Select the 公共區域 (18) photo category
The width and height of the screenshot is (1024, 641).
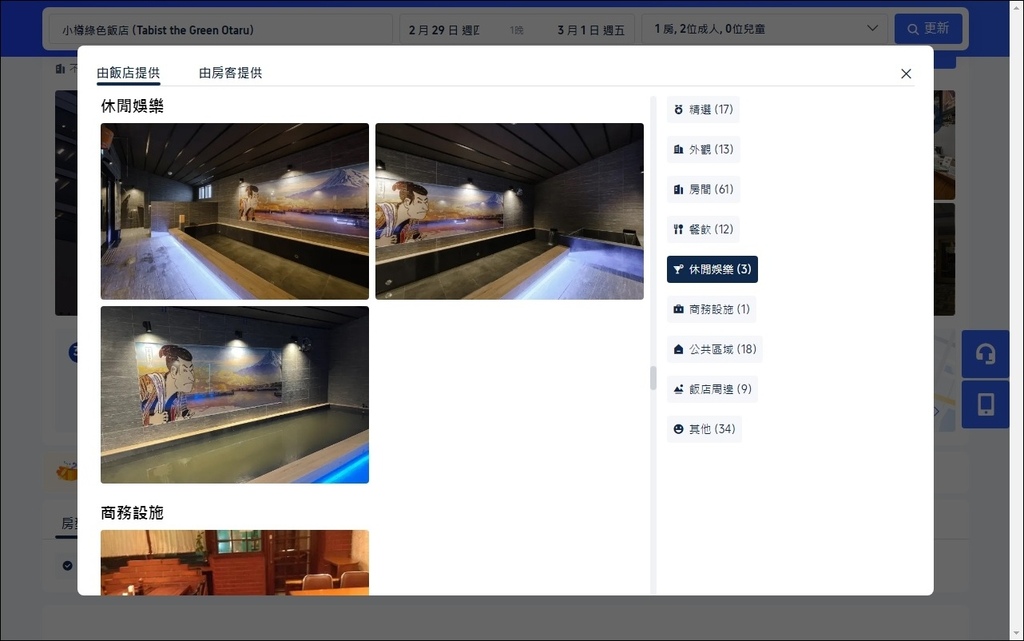coord(714,349)
